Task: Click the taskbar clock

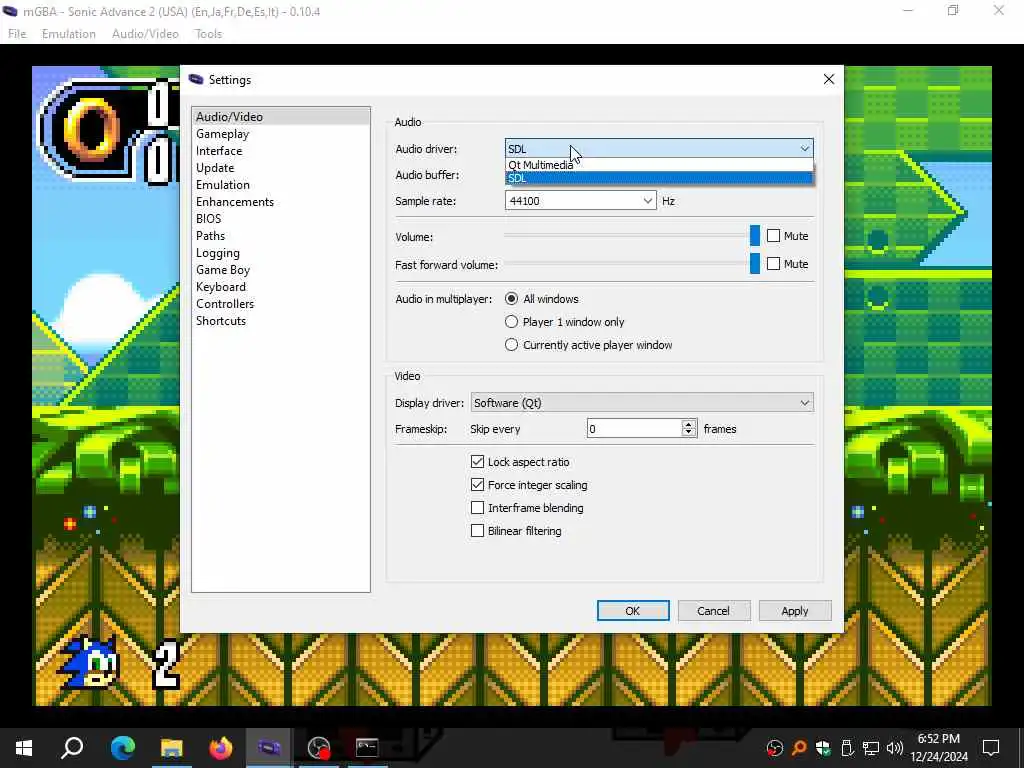Action: (x=938, y=748)
